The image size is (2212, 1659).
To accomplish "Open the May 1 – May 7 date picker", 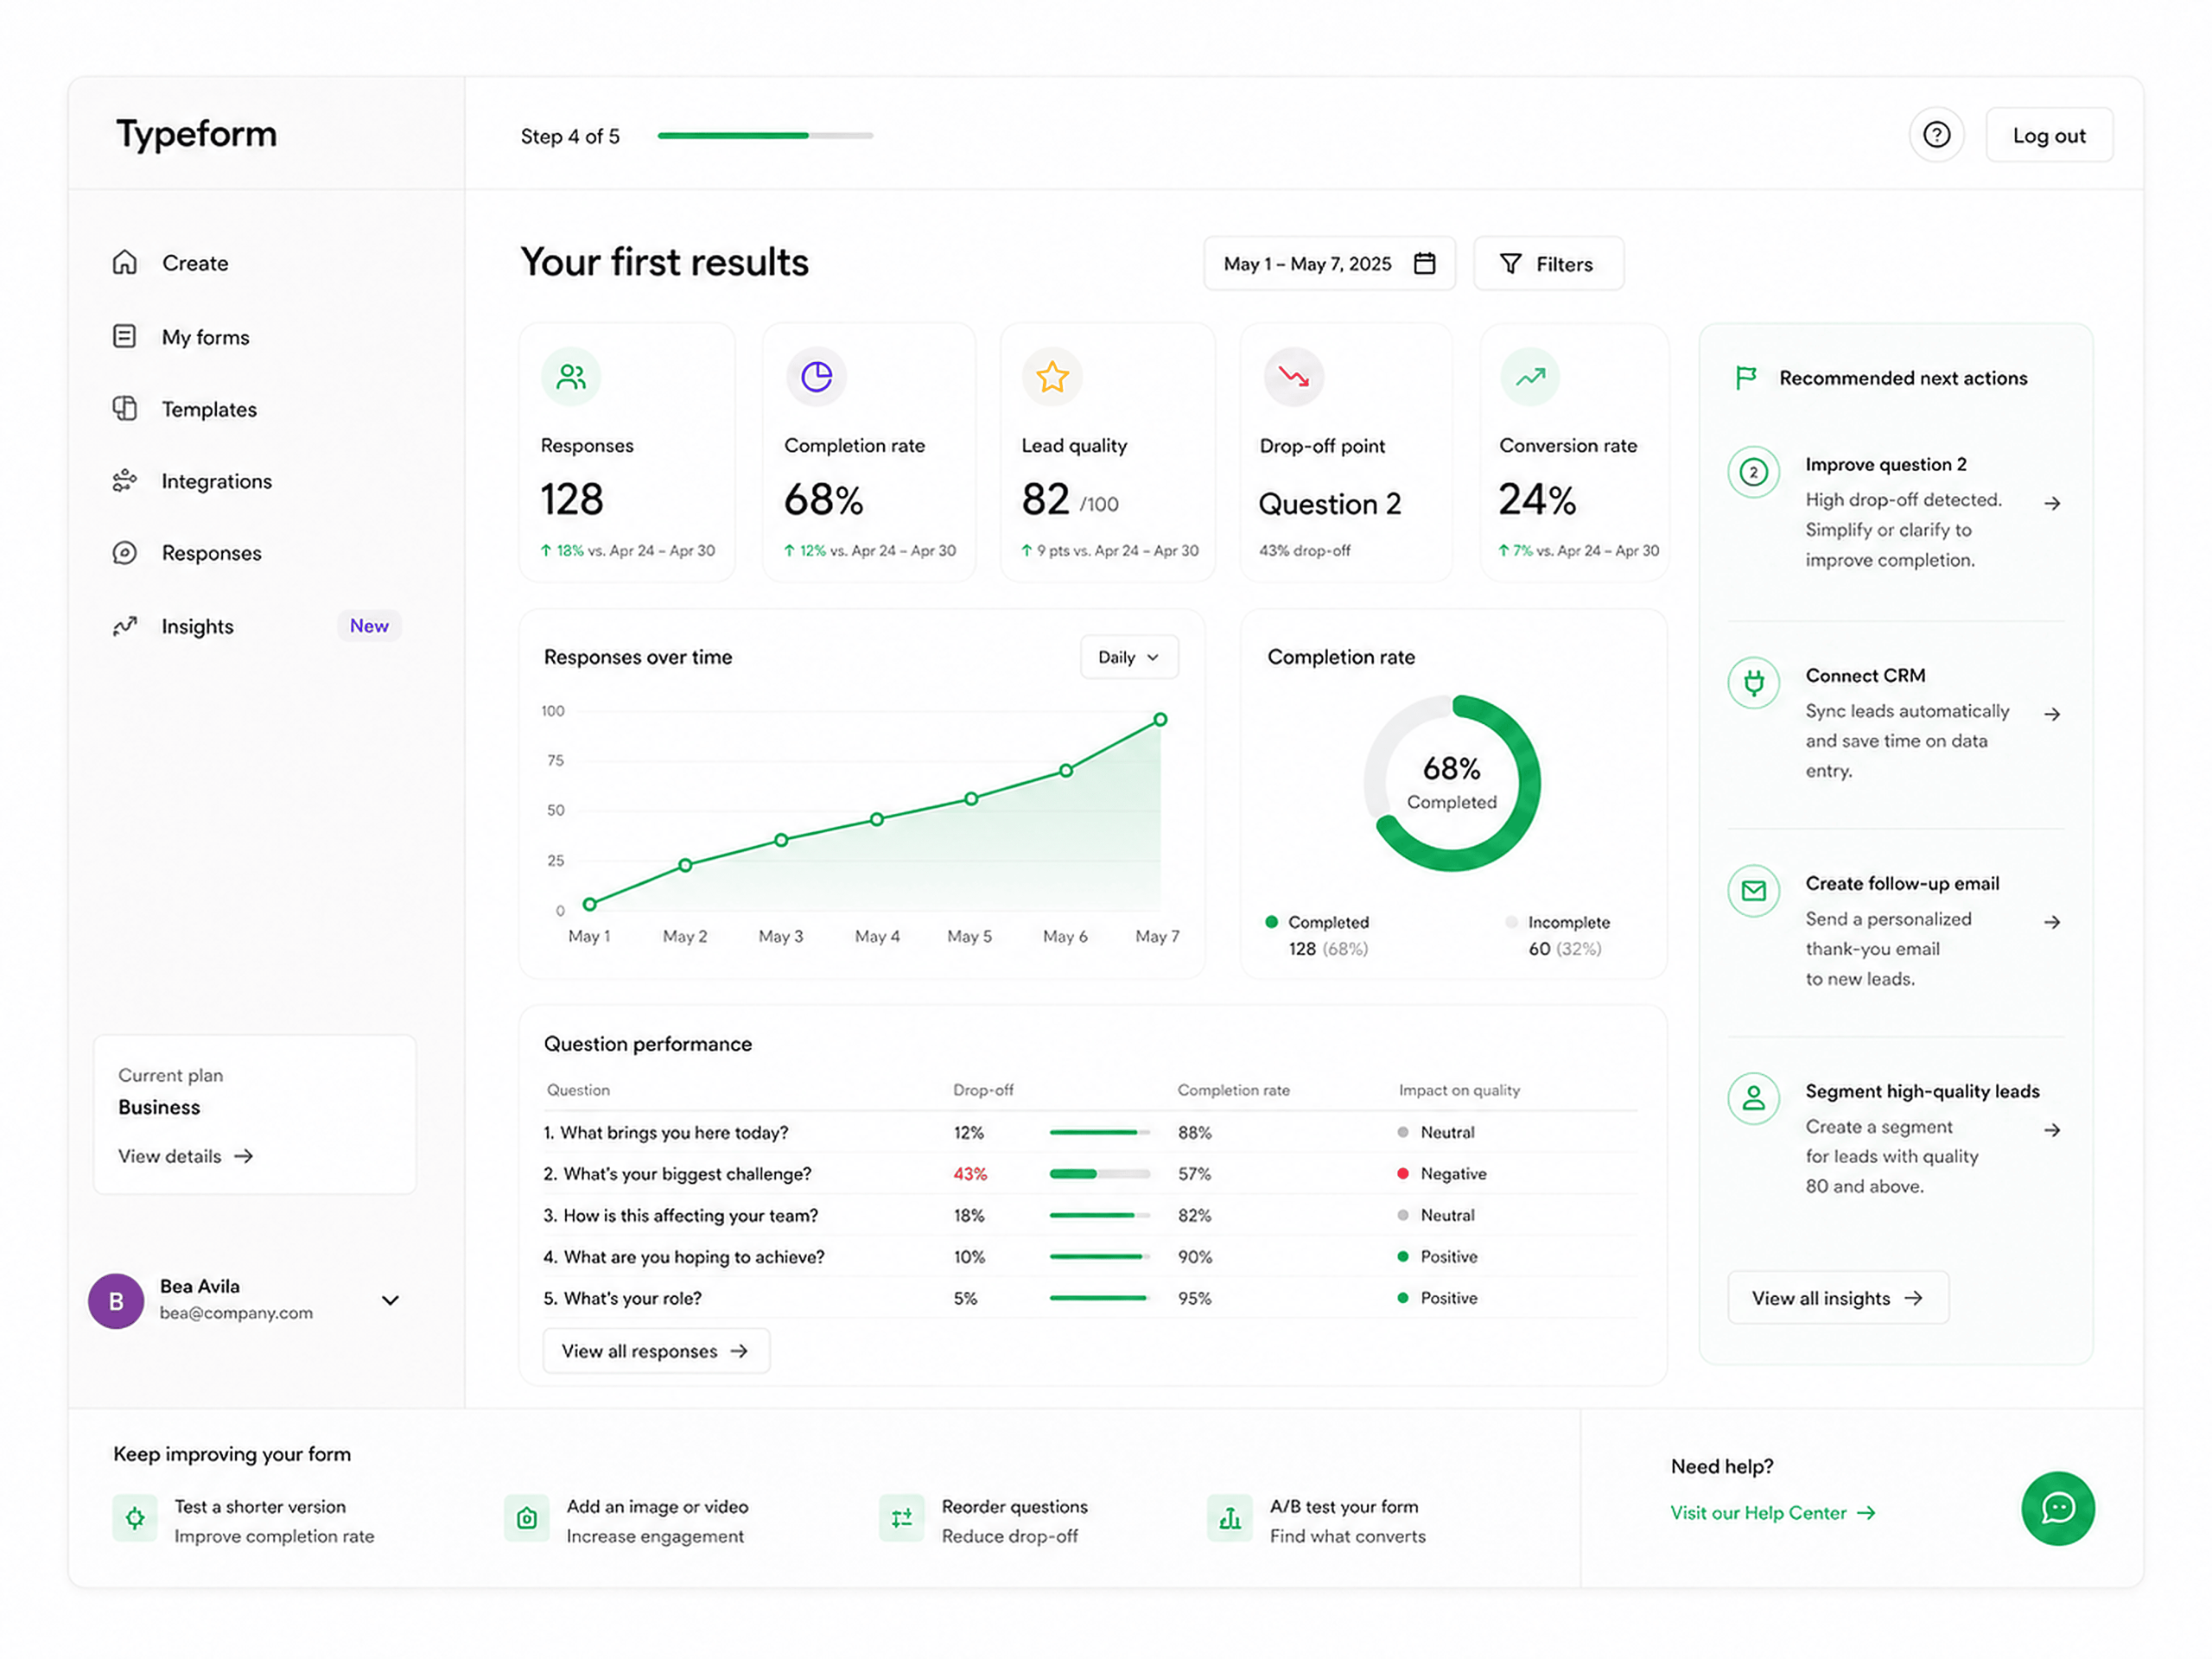I will pos(1329,264).
